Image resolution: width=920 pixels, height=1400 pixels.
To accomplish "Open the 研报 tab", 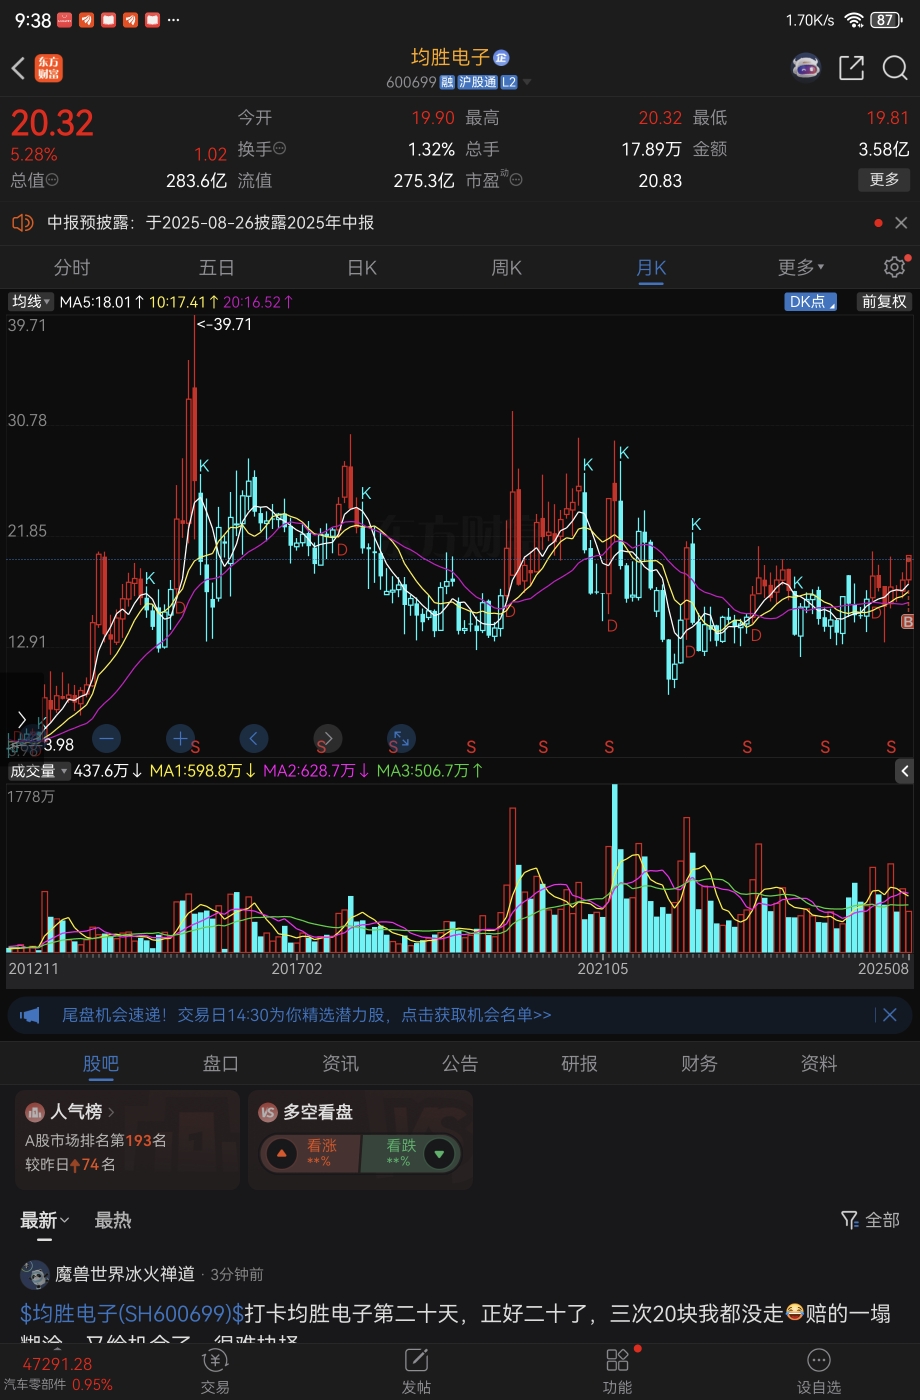I will pyautogui.click(x=579, y=1063).
